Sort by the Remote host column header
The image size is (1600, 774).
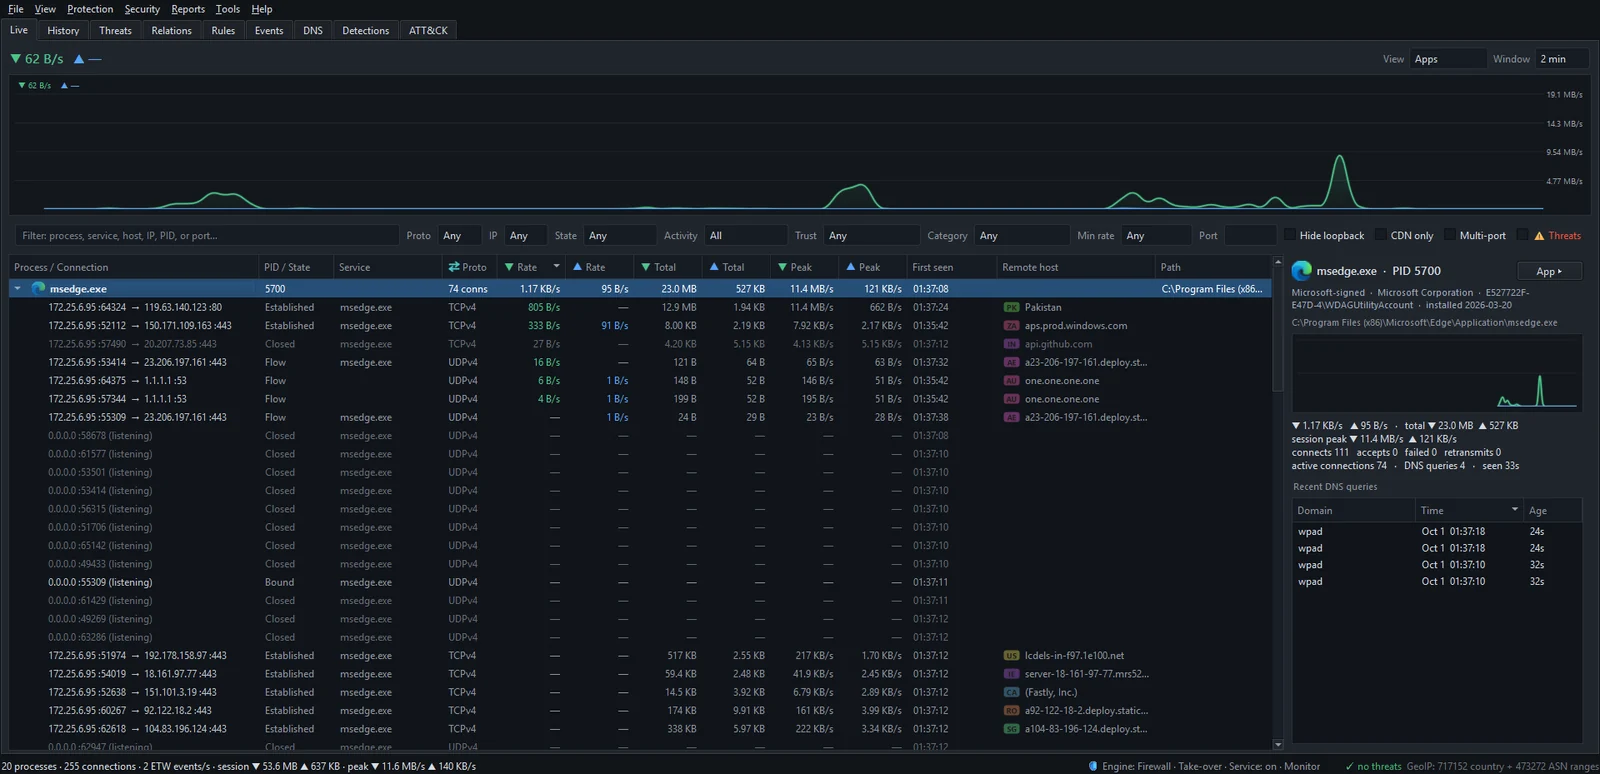point(1076,267)
